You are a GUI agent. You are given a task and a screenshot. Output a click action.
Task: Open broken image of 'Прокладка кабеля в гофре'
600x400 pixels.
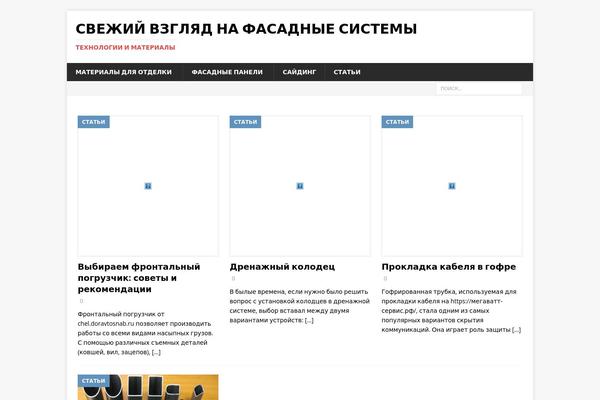click(x=452, y=186)
